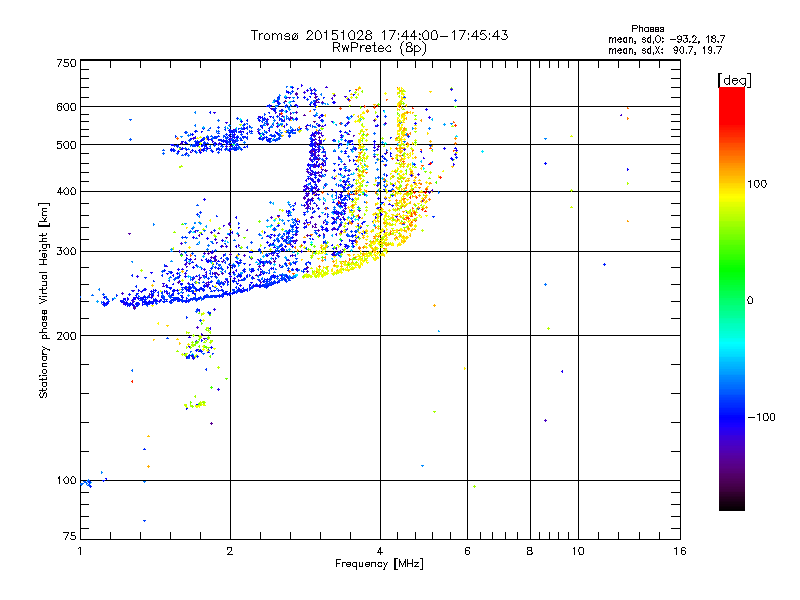Click the '1' x-axis tick label

coord(80,551)
